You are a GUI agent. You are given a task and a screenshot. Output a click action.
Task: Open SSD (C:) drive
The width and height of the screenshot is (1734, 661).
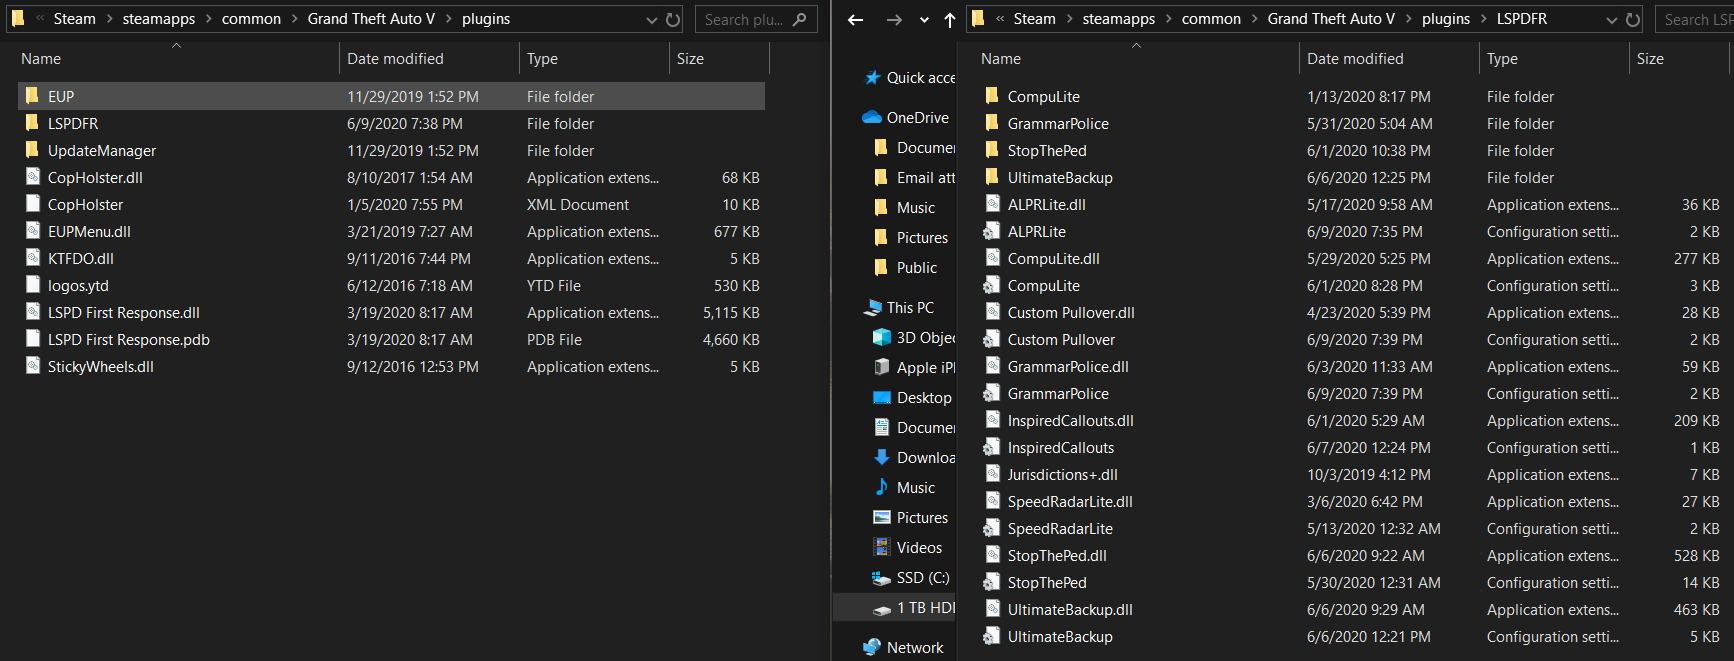(911, 577)
